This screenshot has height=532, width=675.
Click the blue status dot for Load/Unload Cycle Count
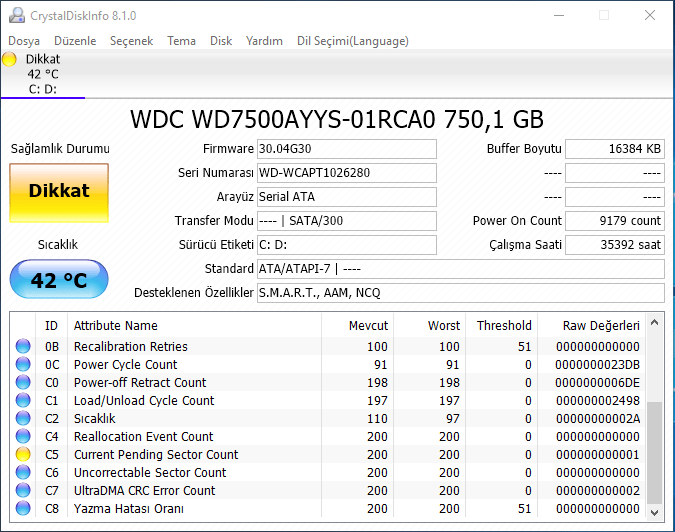23,400
